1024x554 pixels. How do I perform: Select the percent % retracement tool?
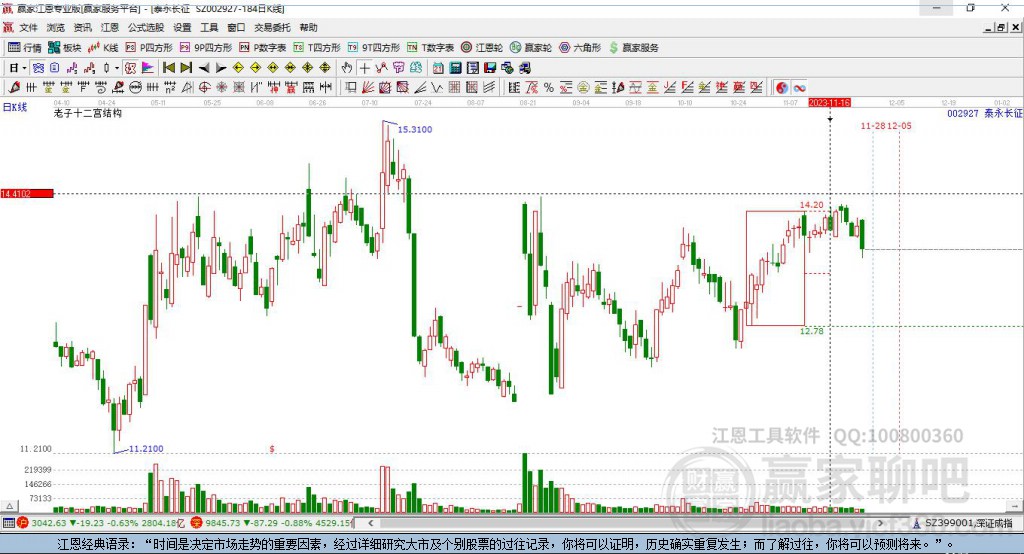tap(549, 87)
